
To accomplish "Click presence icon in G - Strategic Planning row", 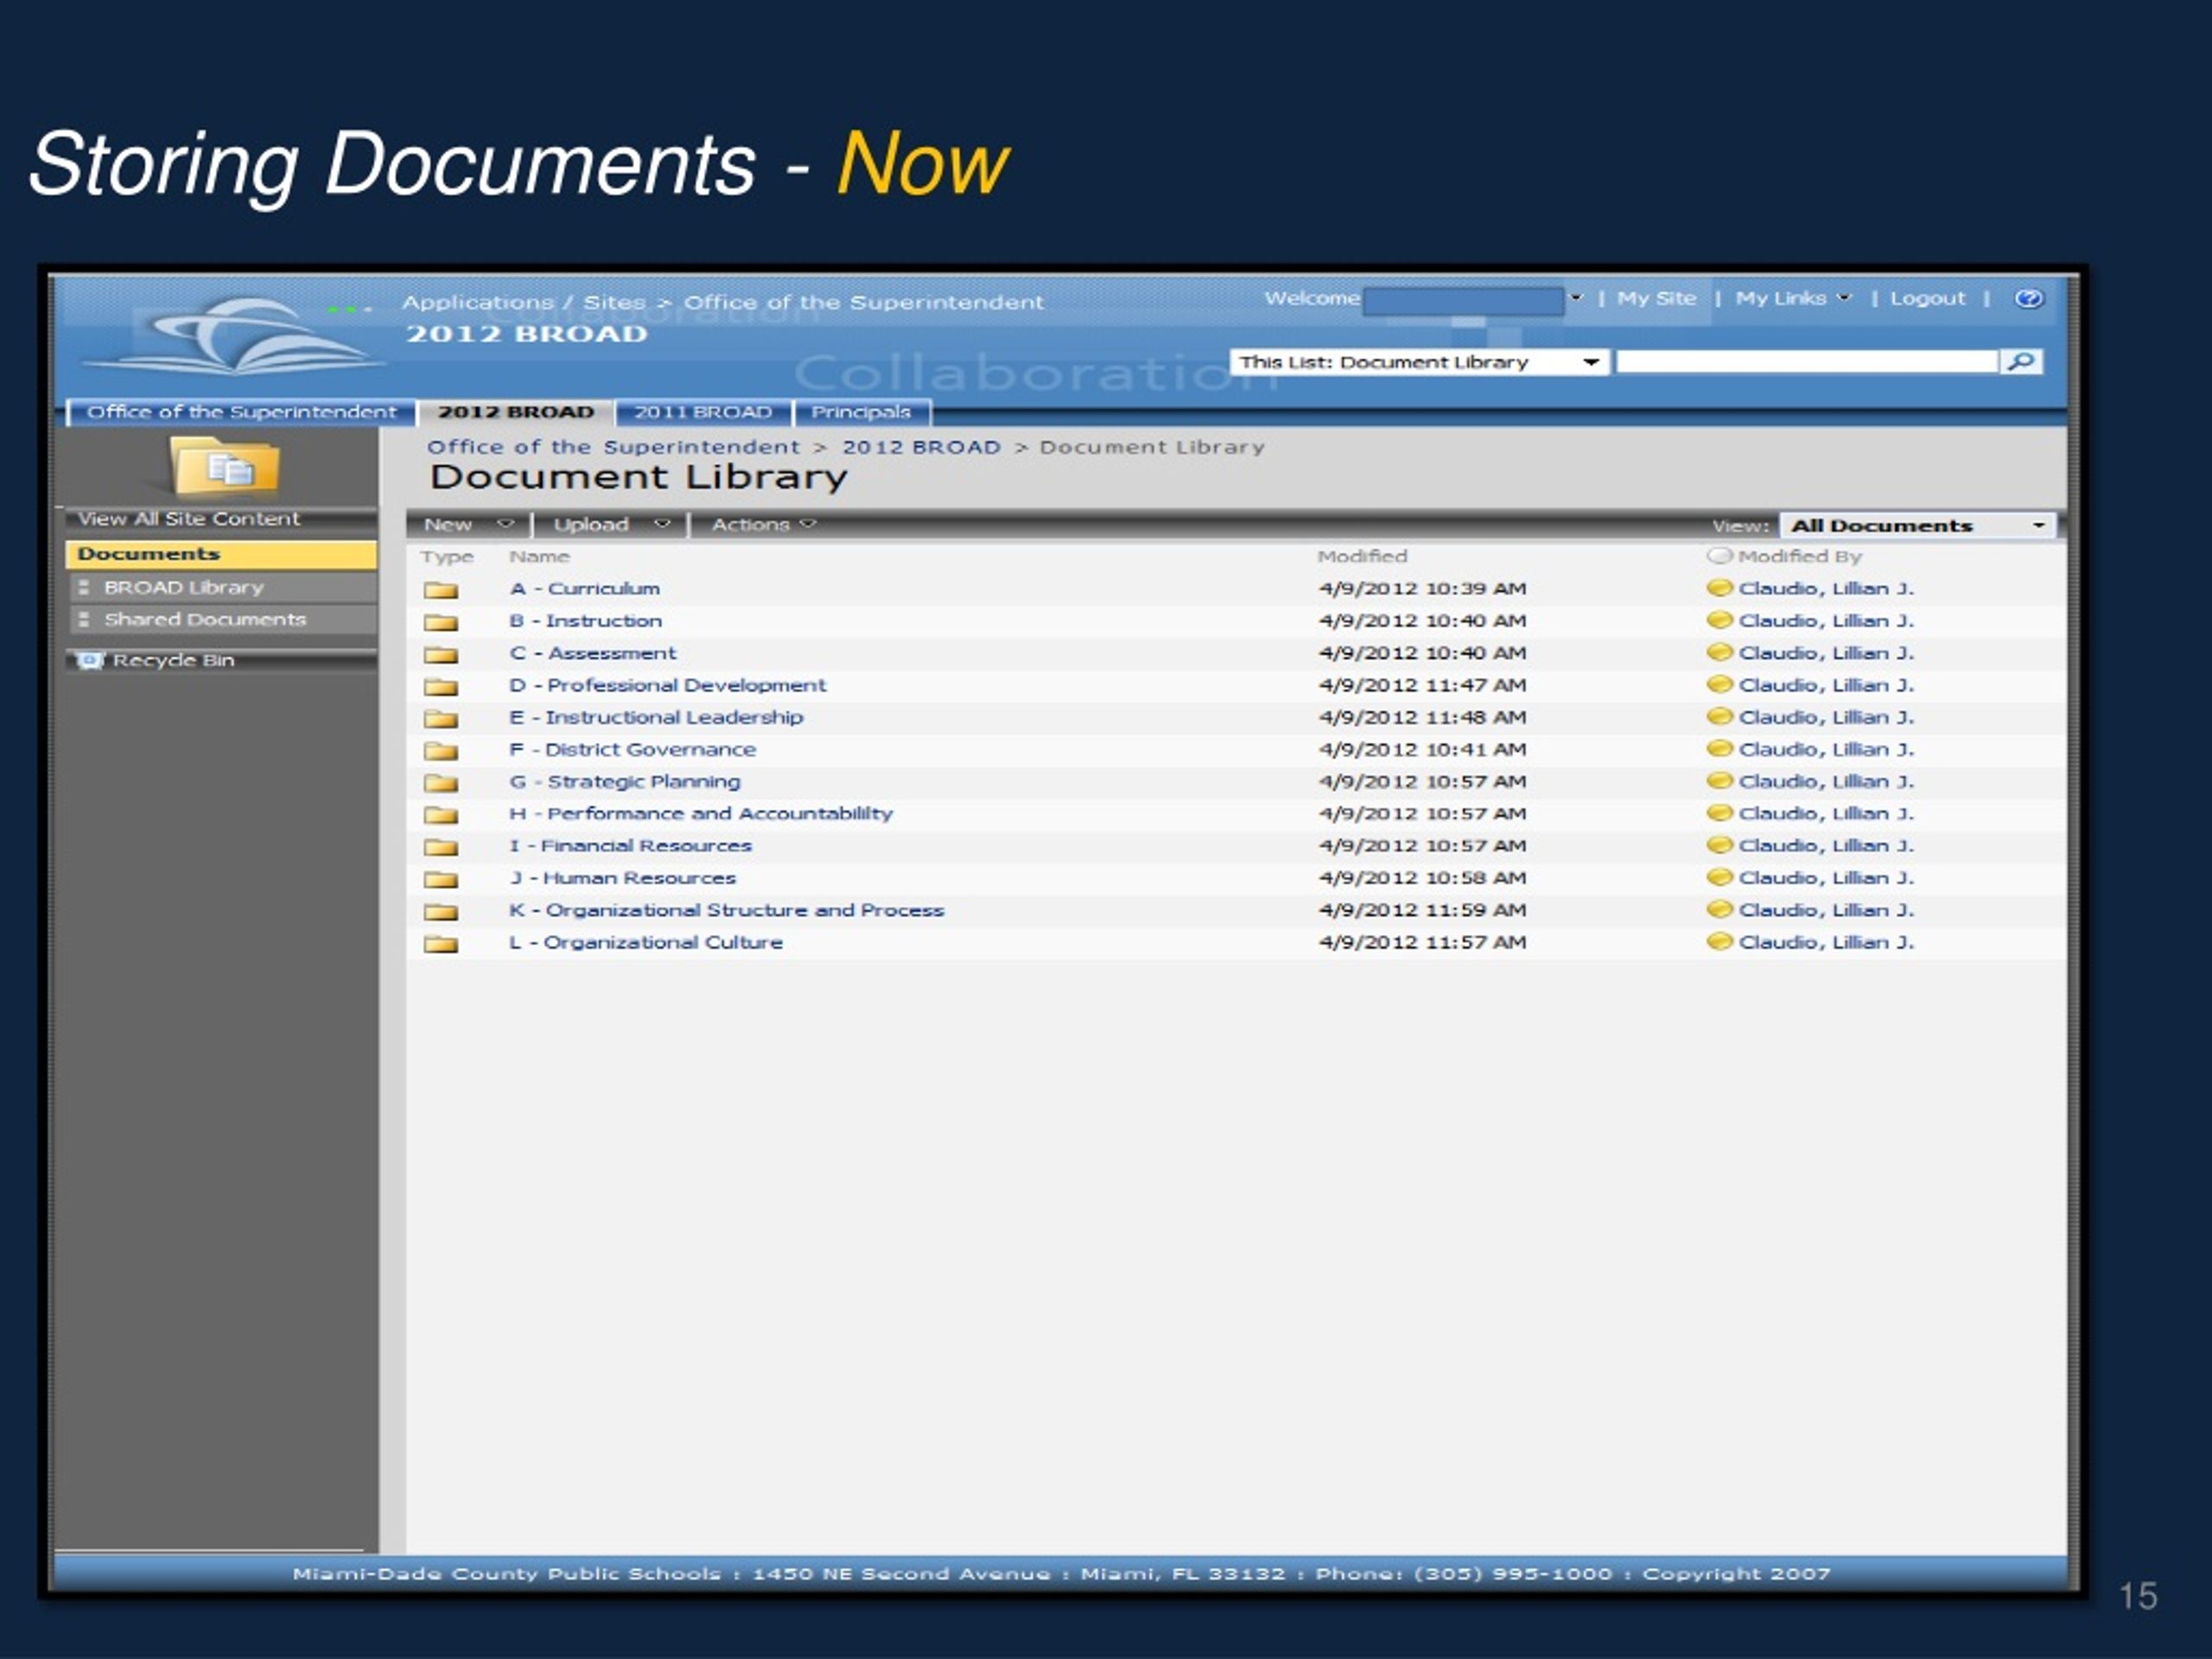I will click(1719, 781).
